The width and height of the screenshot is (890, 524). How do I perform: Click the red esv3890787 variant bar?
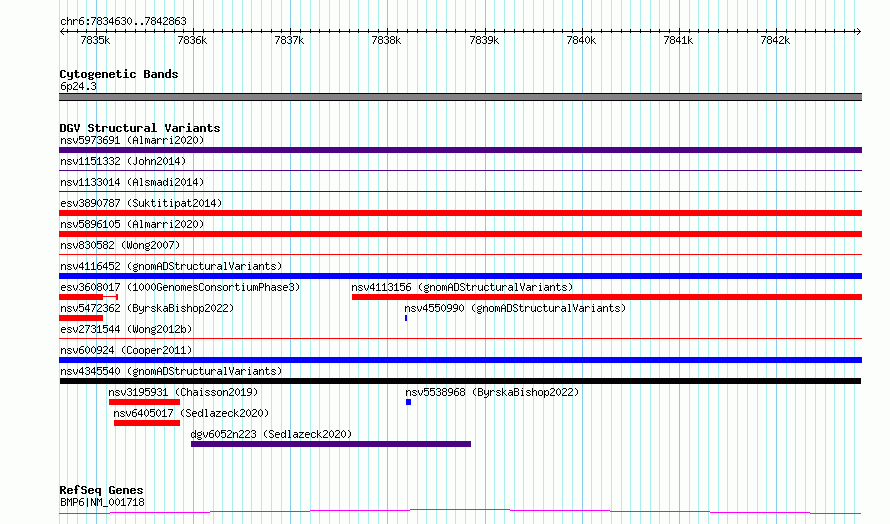(460, 213)
